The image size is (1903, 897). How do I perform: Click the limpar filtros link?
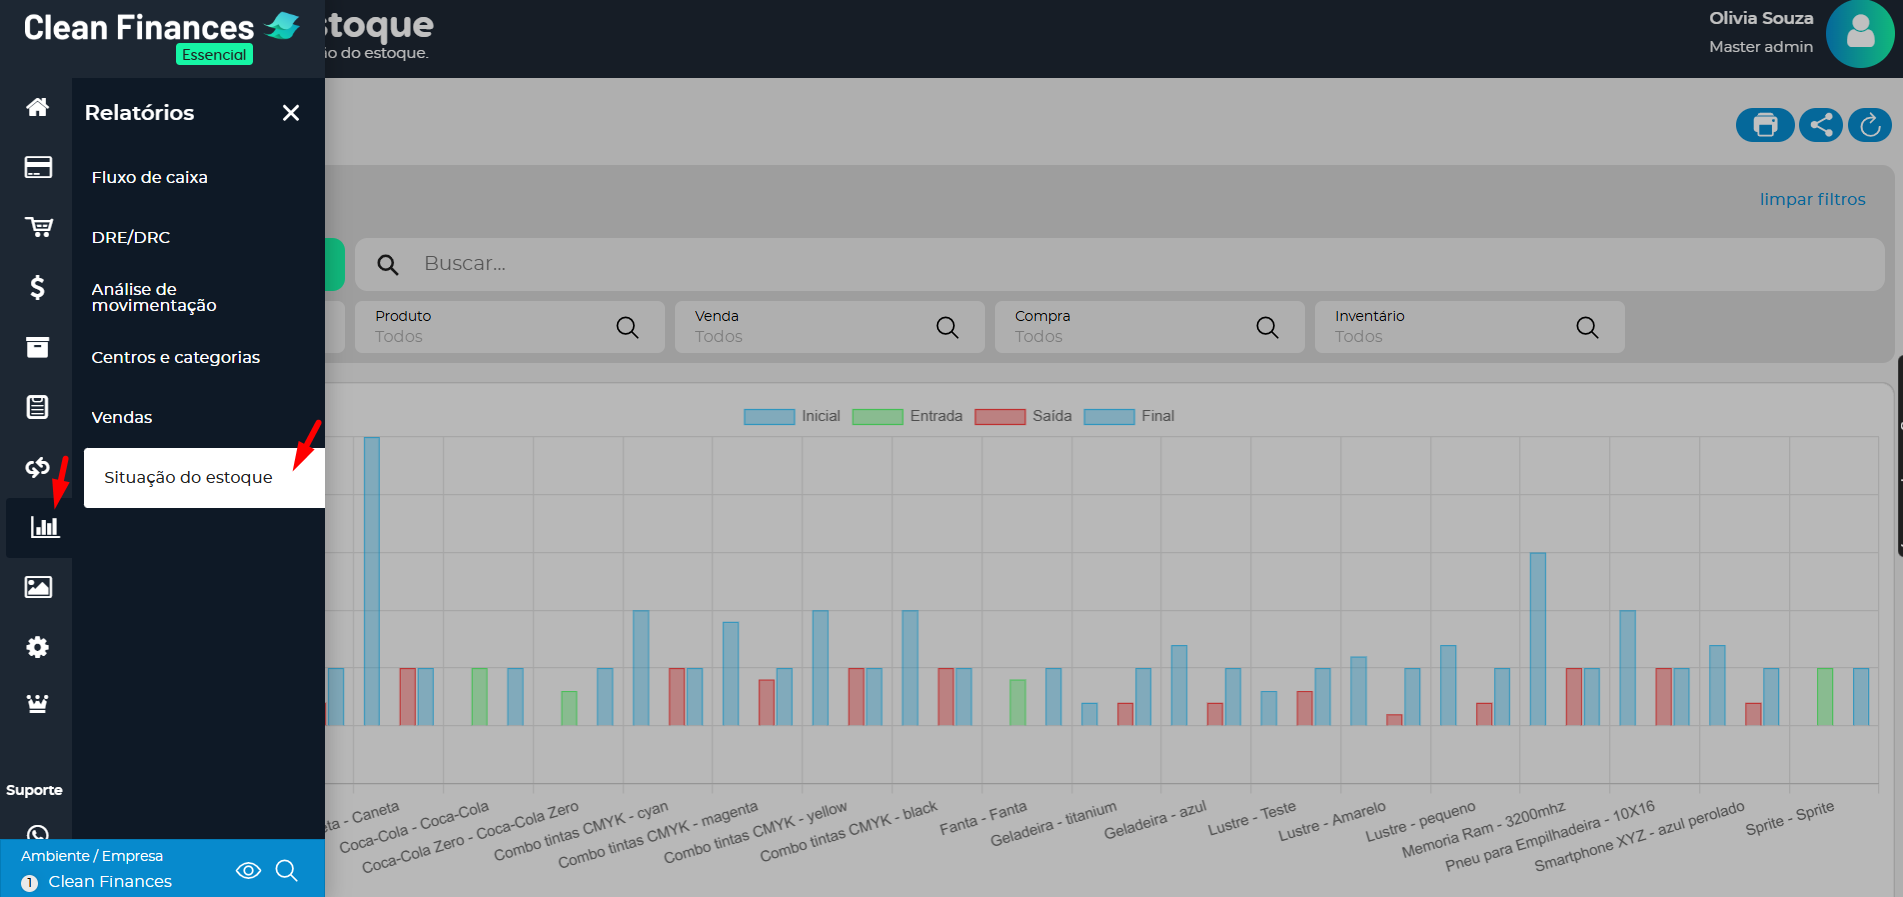(x=1812, y=199)
